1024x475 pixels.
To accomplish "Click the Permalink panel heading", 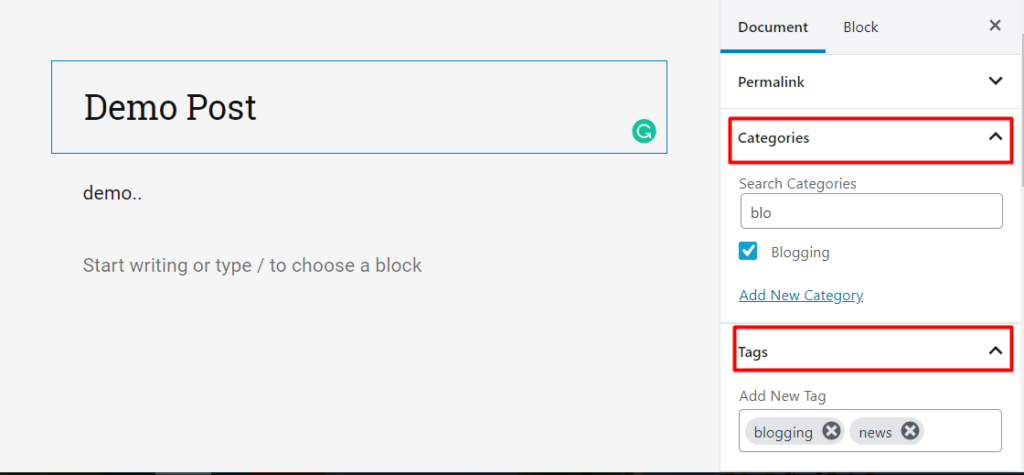I will coord(771,82).
